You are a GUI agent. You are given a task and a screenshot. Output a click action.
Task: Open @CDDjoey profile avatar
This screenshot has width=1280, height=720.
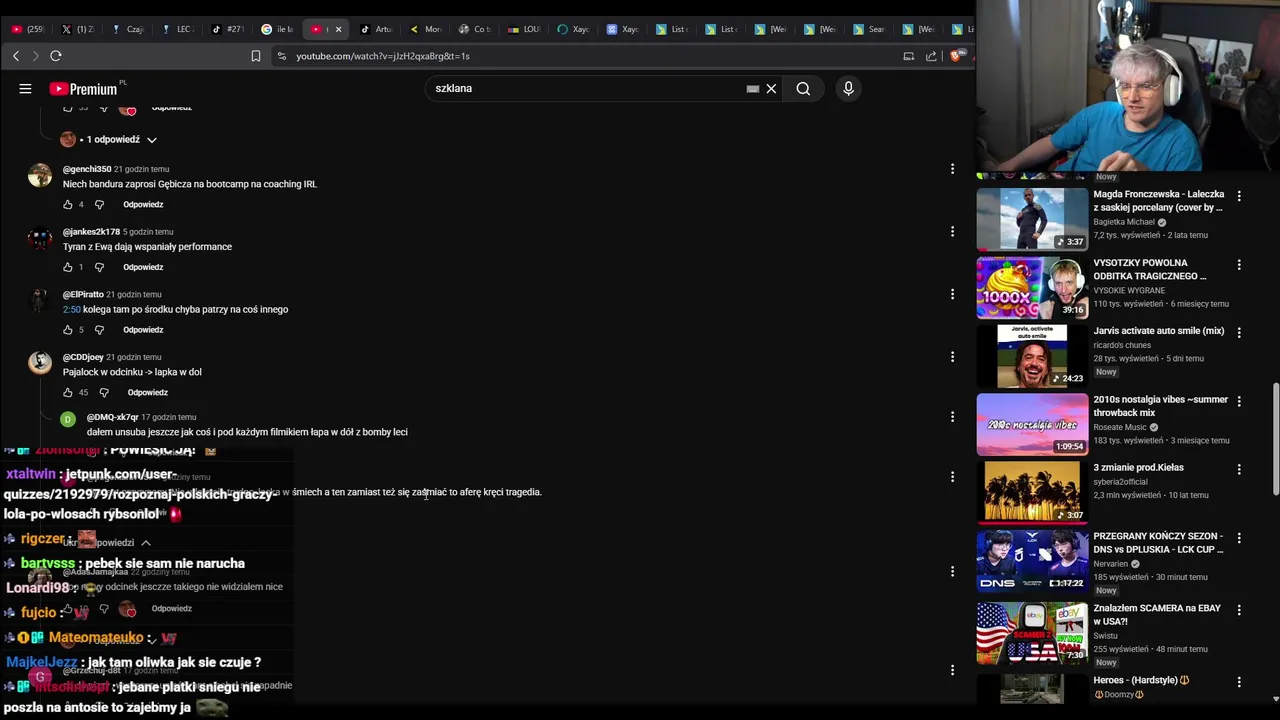click(40, 362)
